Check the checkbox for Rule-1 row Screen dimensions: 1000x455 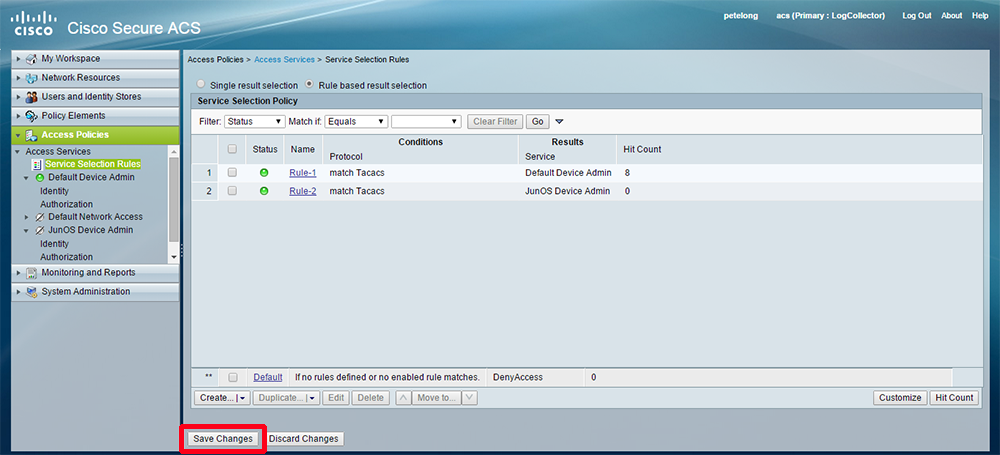coord(232,172)
